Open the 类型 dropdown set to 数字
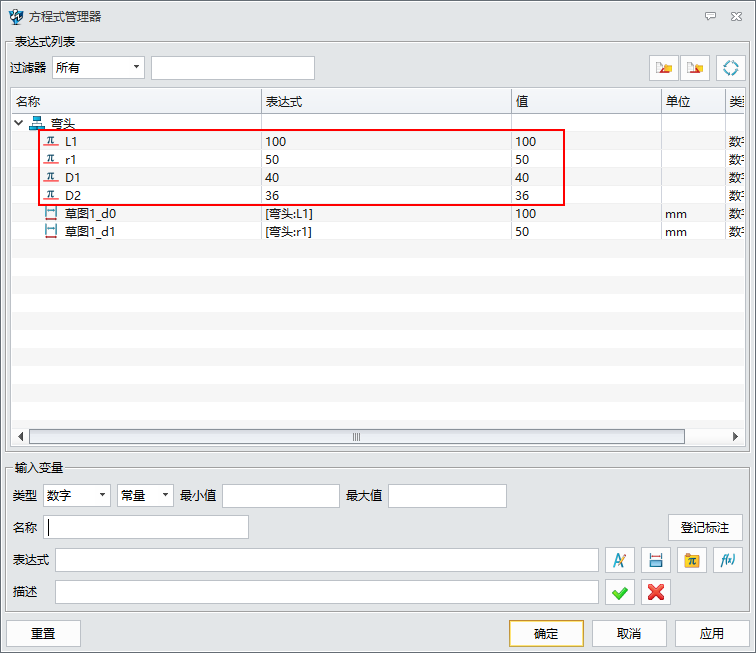Screen dimensions: 756x653 pyautogui.click(x=77, y=496)
